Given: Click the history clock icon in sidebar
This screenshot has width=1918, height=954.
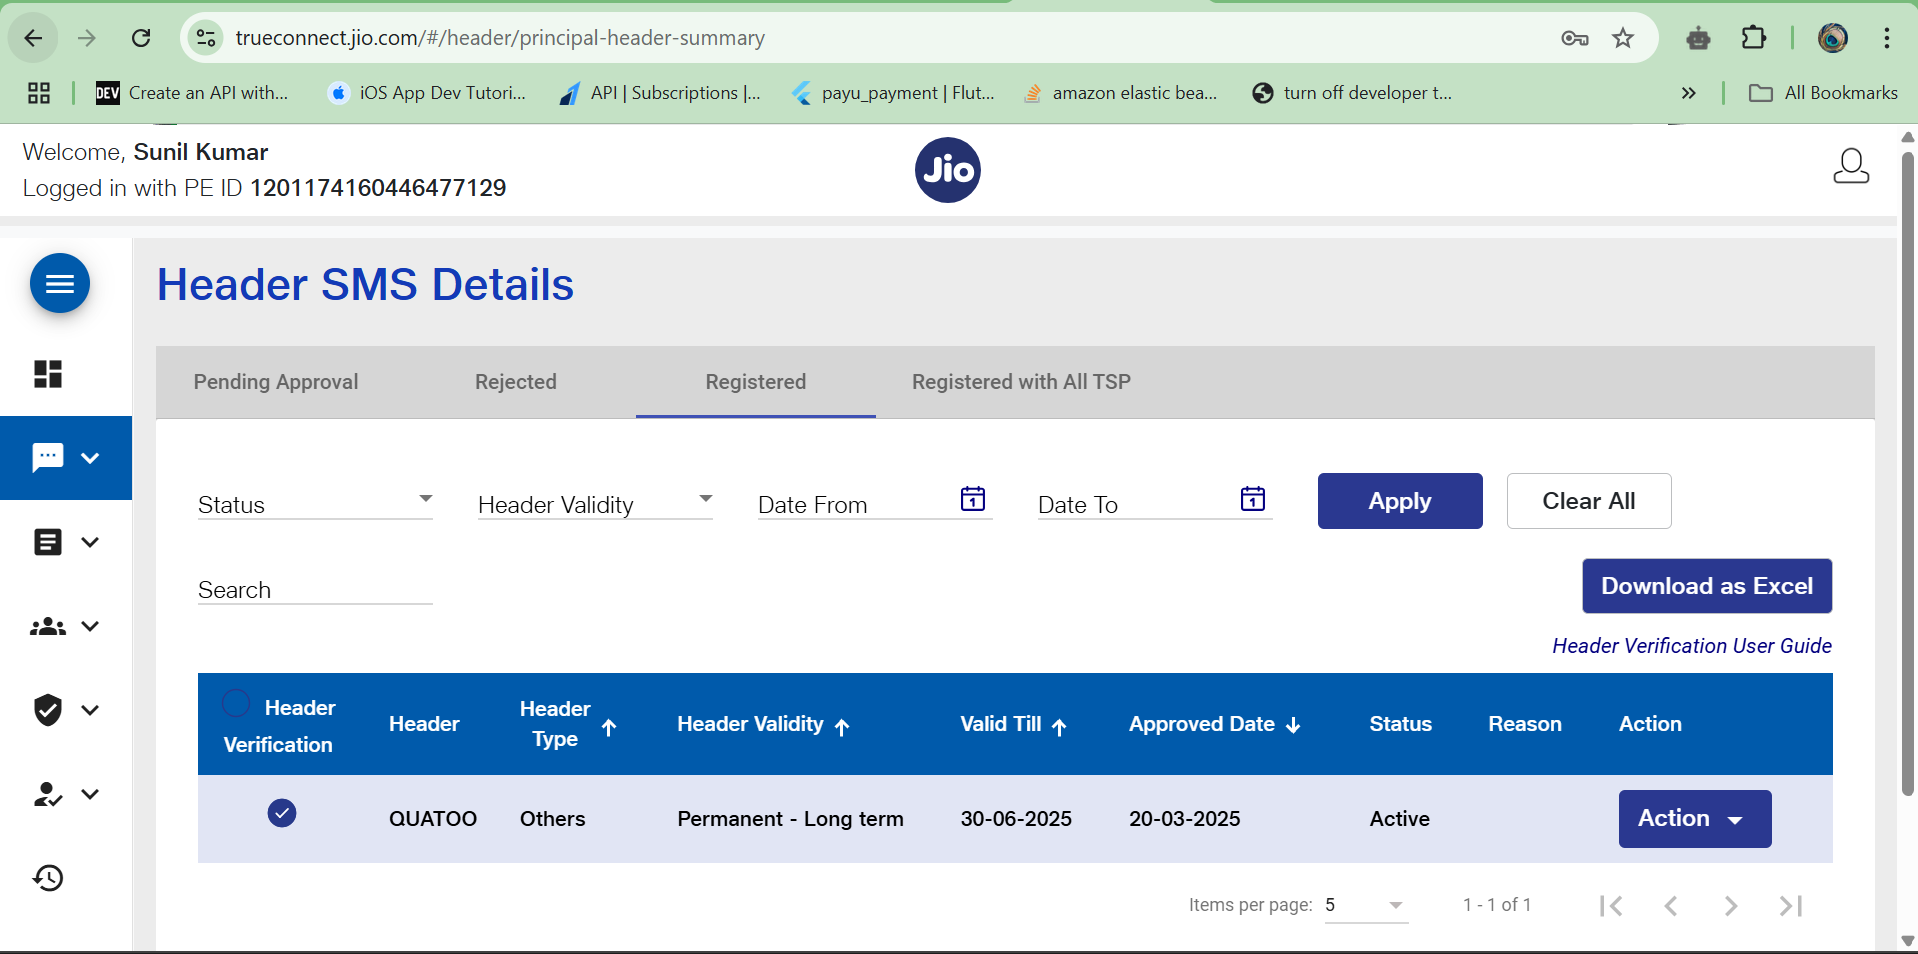Looking at the screenshot, I should point(48,878).
